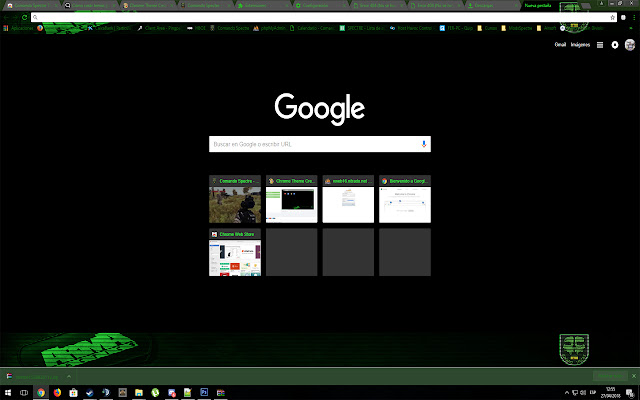Open the downloaded file in downloads bar

[x=33, y=376]
